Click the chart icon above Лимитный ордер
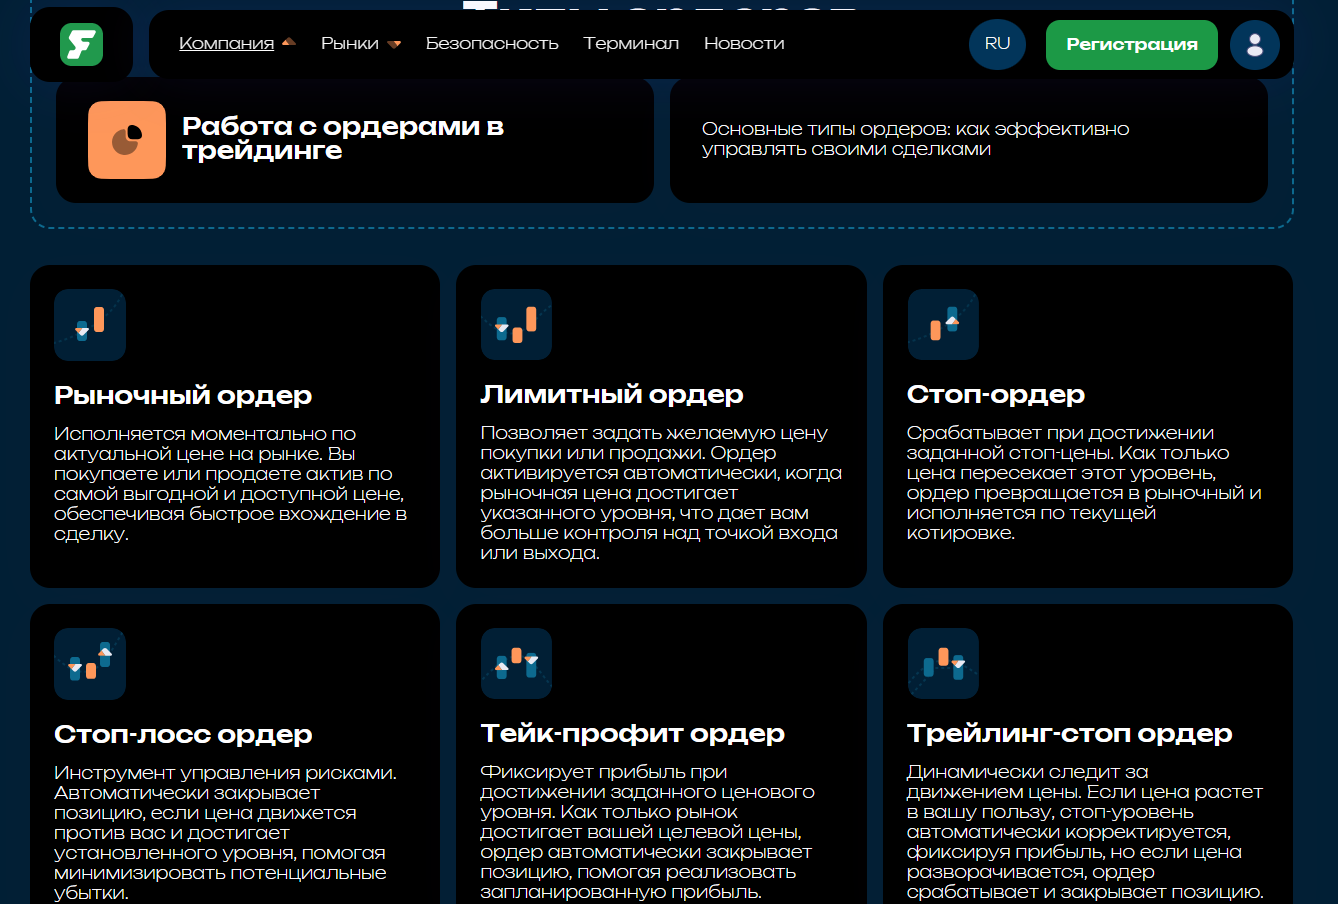The image size is (1338, 904). [516, 324]
